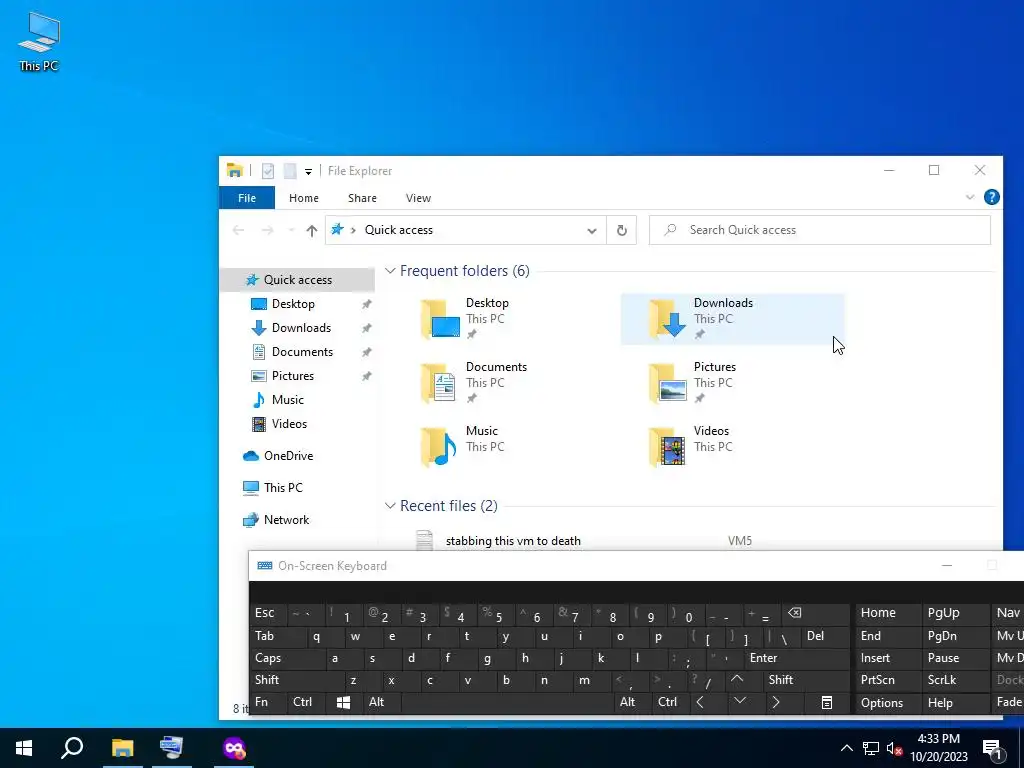1024x768 pixels.
Task: Select Documents in navigation pane
Action: click(302, 352)
